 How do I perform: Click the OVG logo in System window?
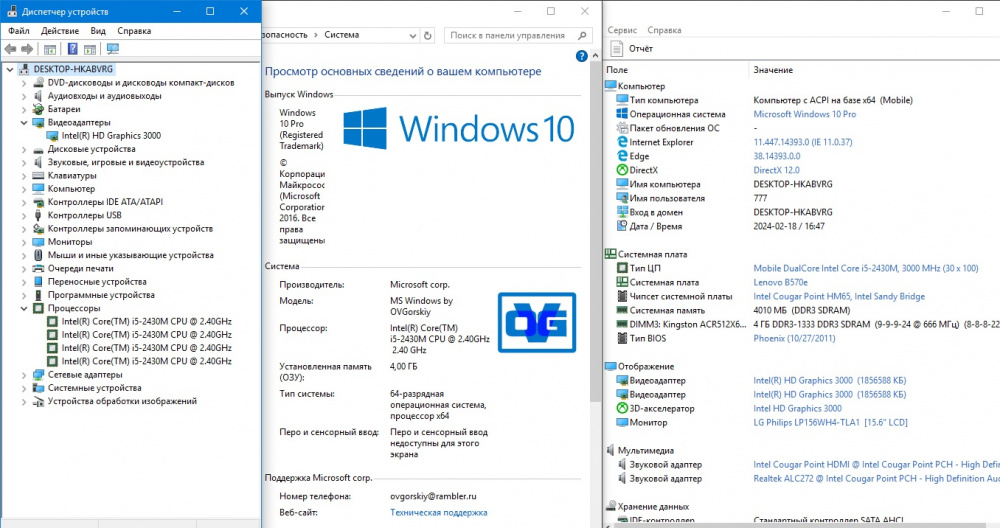(x=537, y=323)
